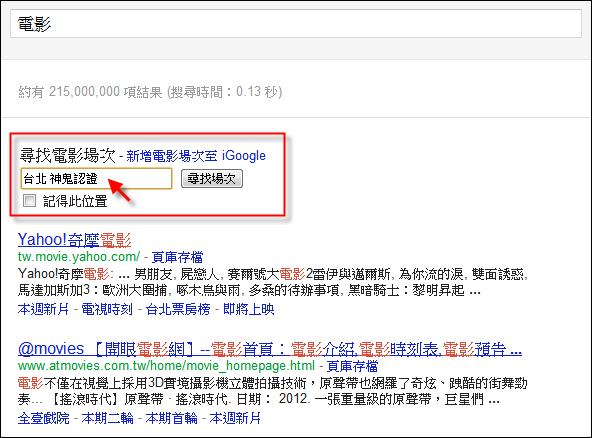Viewport: 592px width, 438px height.
Task: Click the tw.movie.yahoo.com/ green URL text
Action: (x=79, y=257)
